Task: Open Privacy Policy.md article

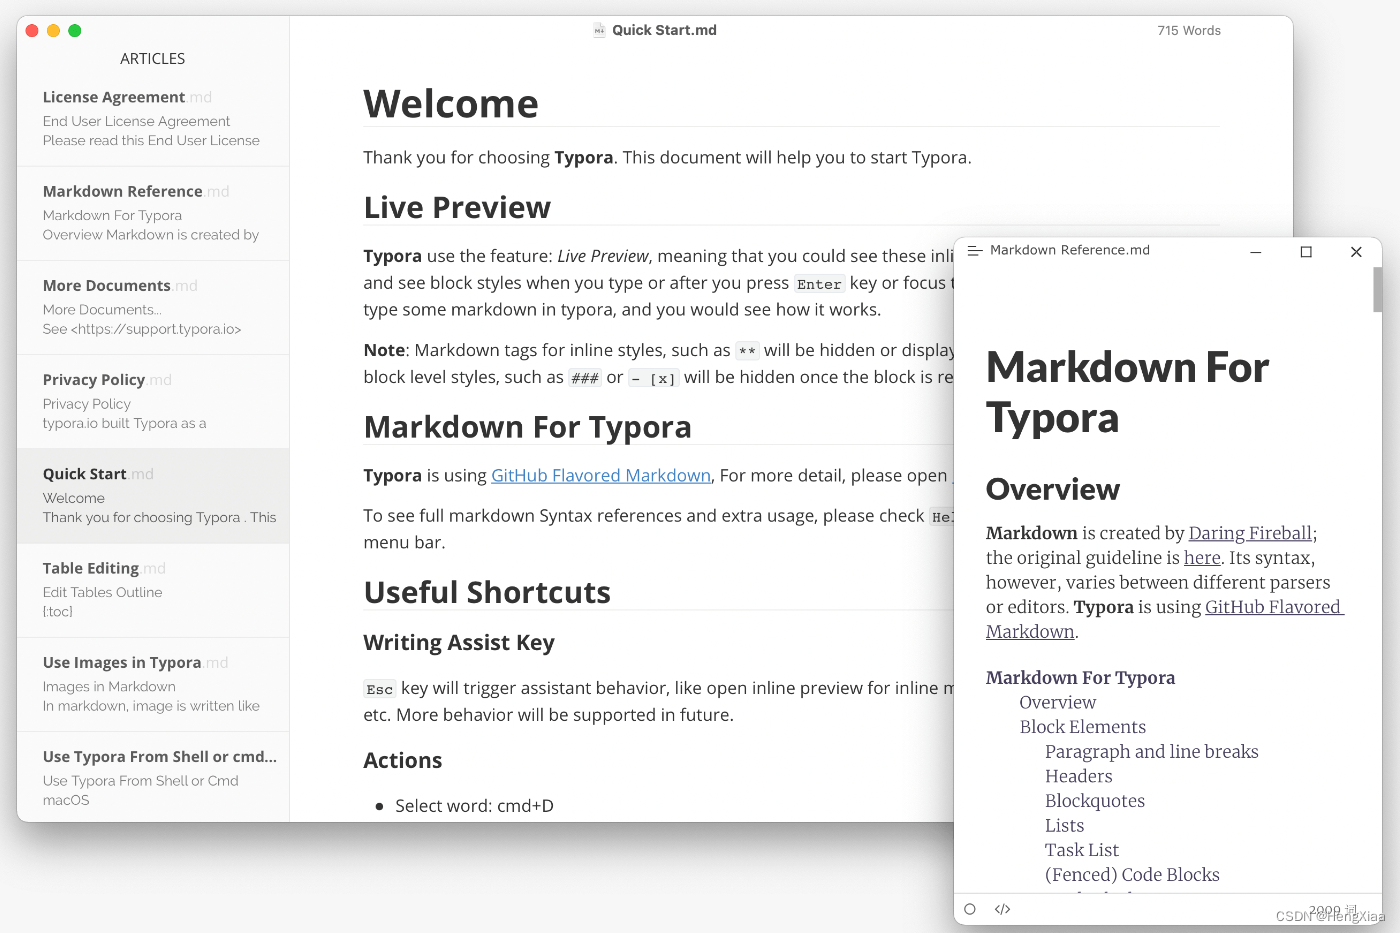Action: tap(153, 401)
